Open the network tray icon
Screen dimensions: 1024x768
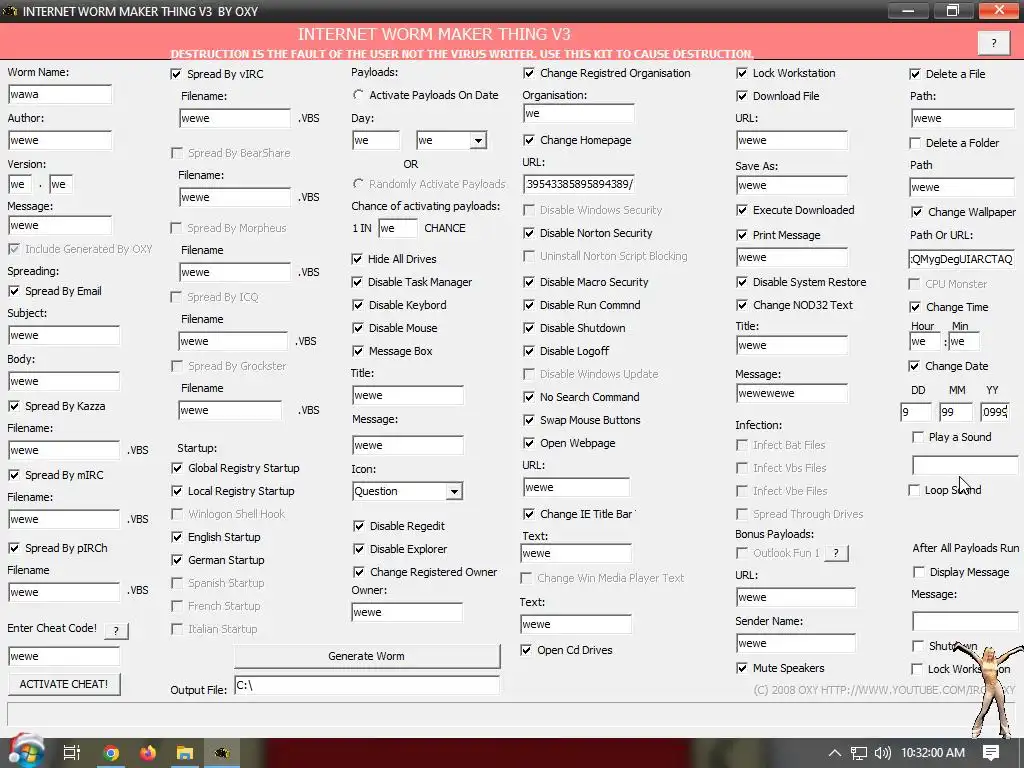coord(859,753)
